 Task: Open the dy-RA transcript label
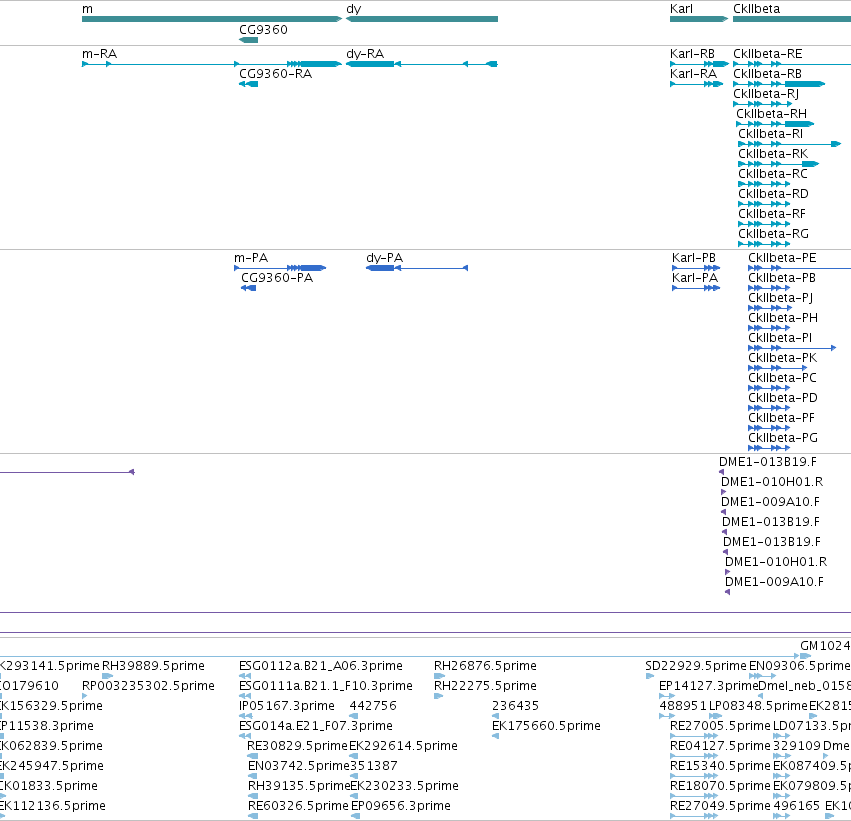(x=365, y=54)
